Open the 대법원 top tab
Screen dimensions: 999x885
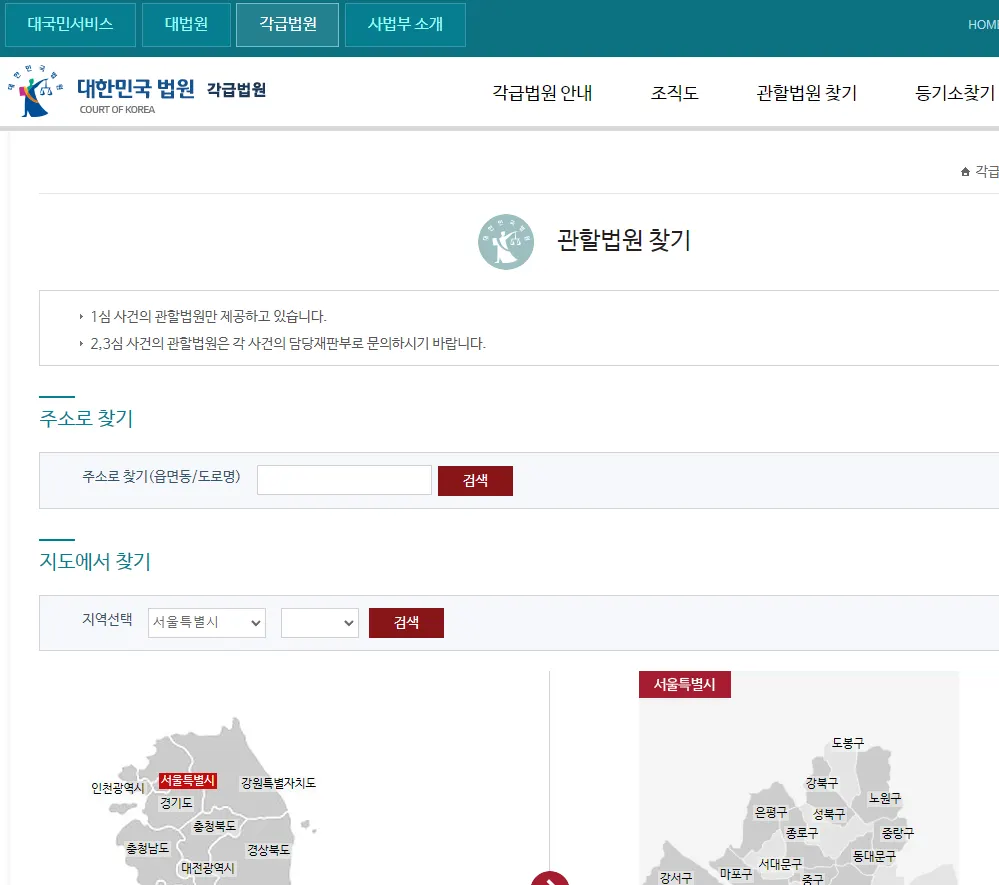coord(186,24)
